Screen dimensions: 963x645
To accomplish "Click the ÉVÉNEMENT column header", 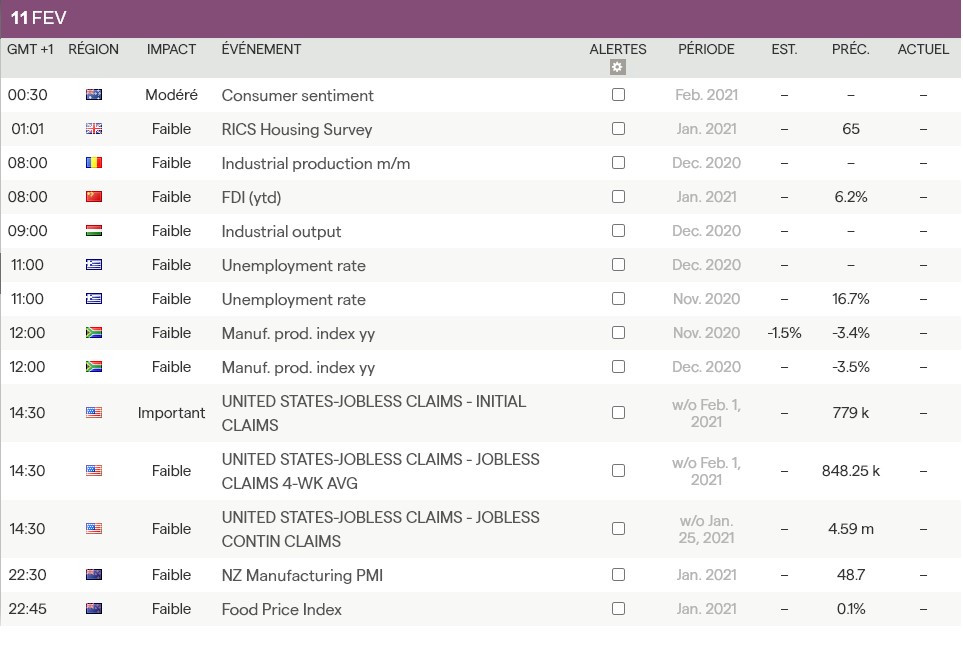I will tap(262, 49).
